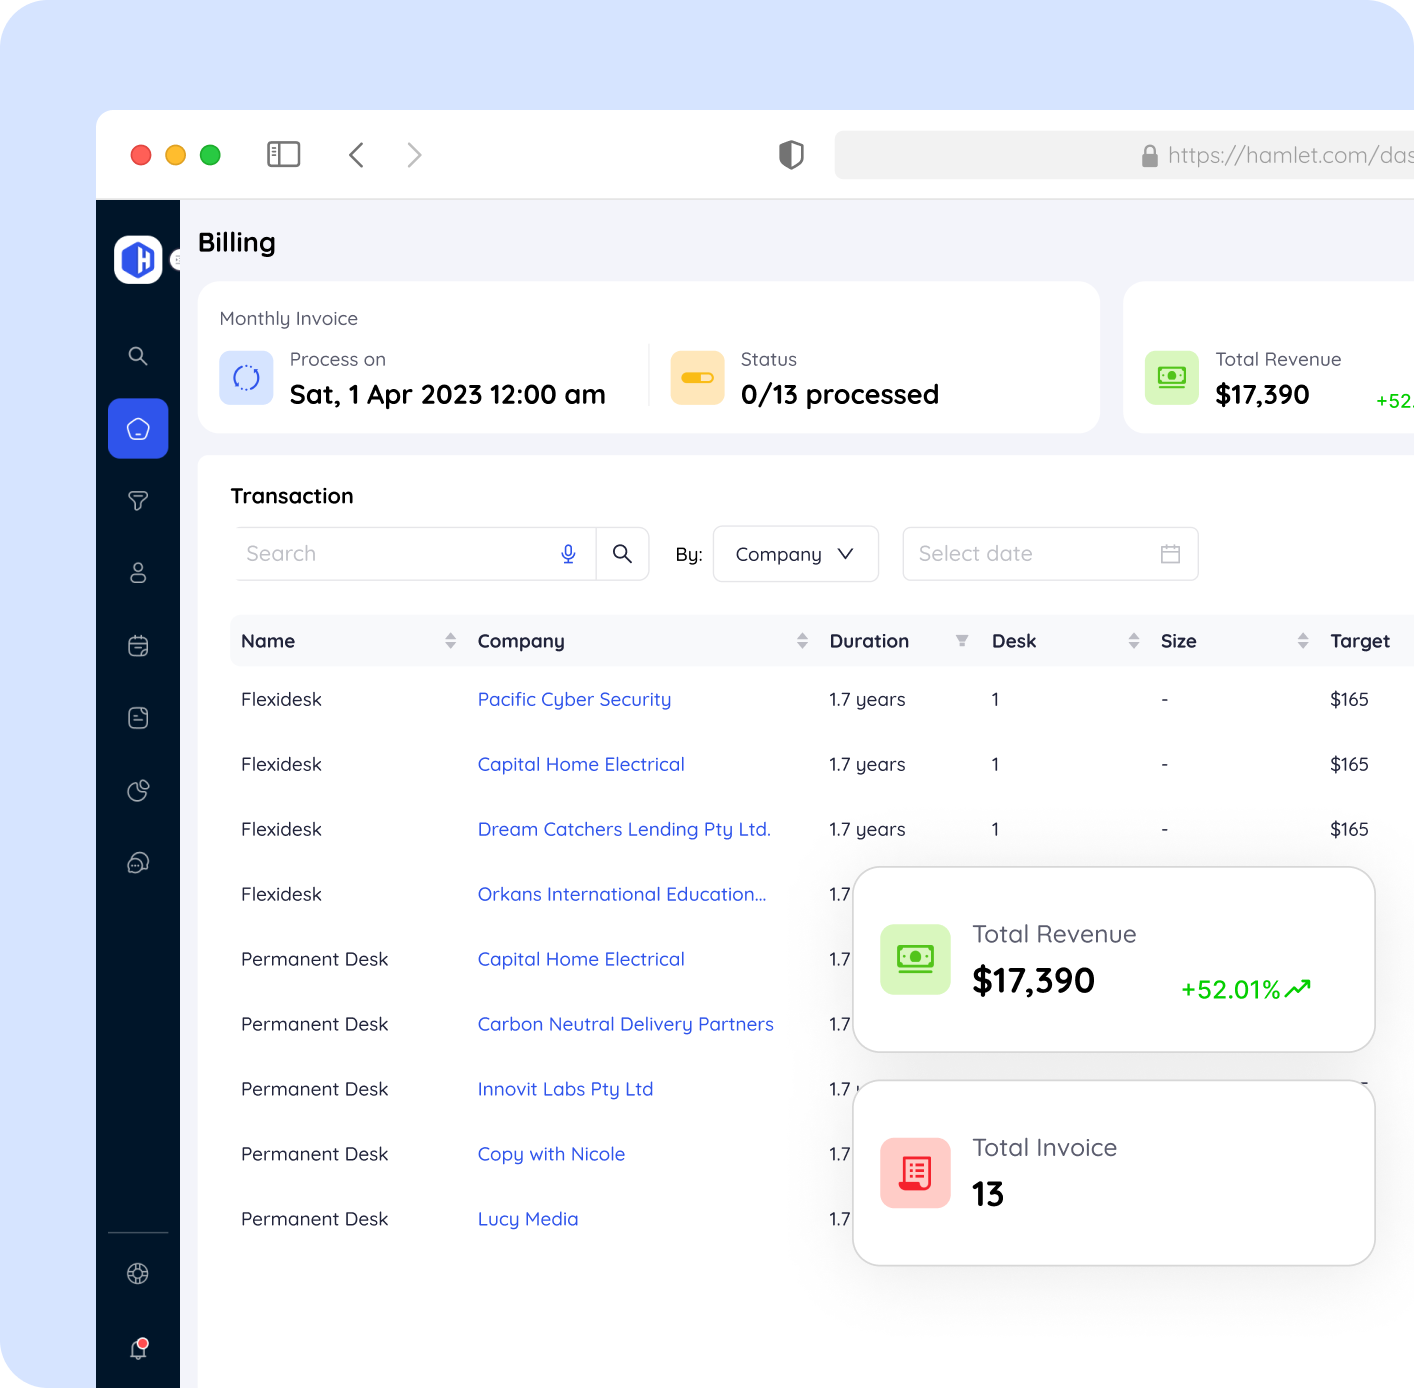This screenshot has width=1414, height=1388.
Task: Click the green trending-up arrow icon
Action: coord(1298,989)
